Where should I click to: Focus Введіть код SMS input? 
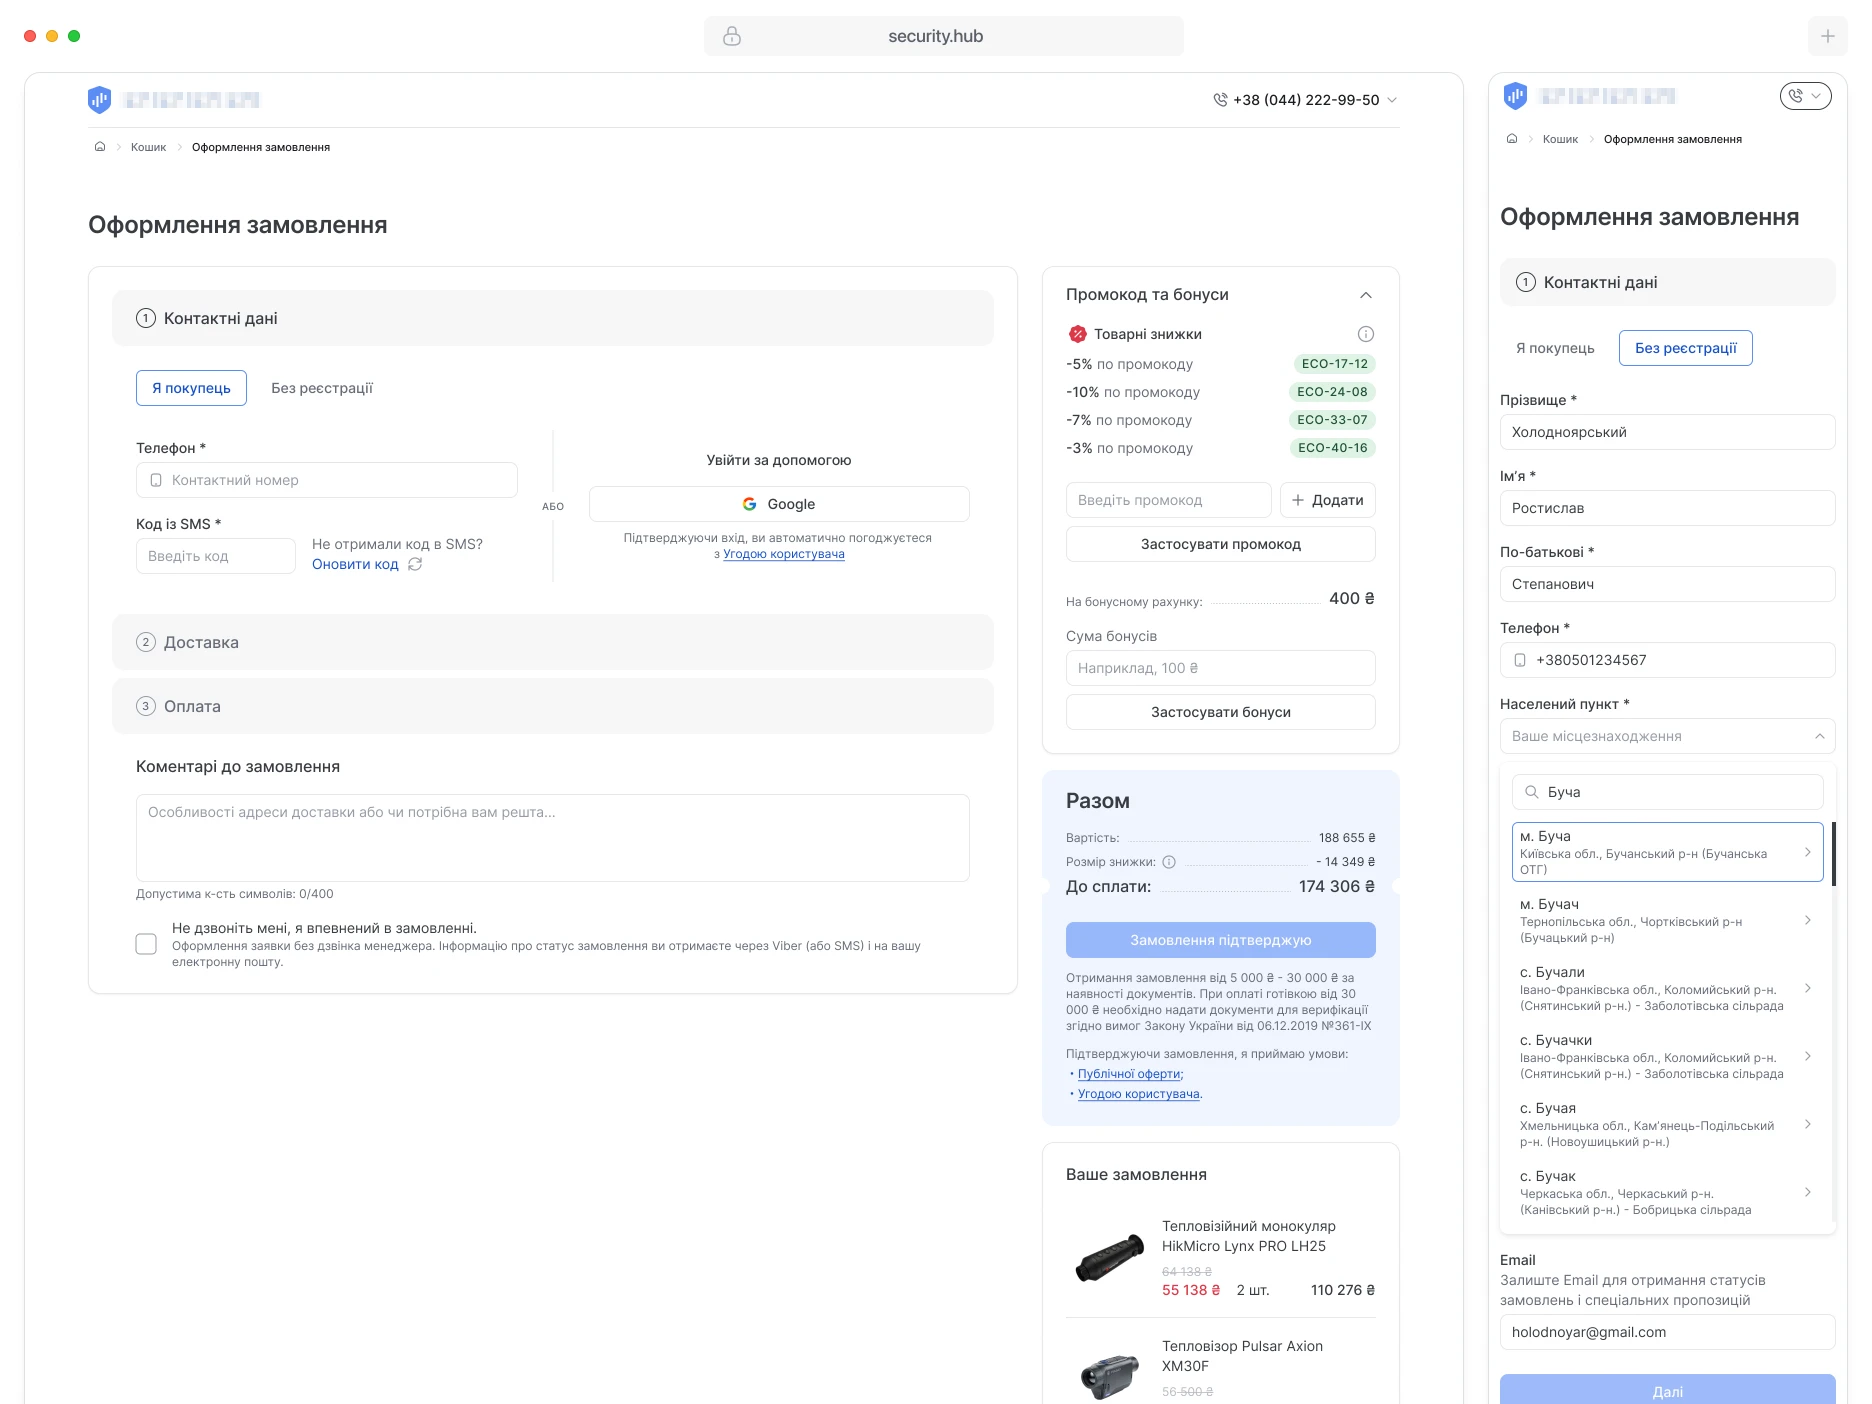pos(216,556)
